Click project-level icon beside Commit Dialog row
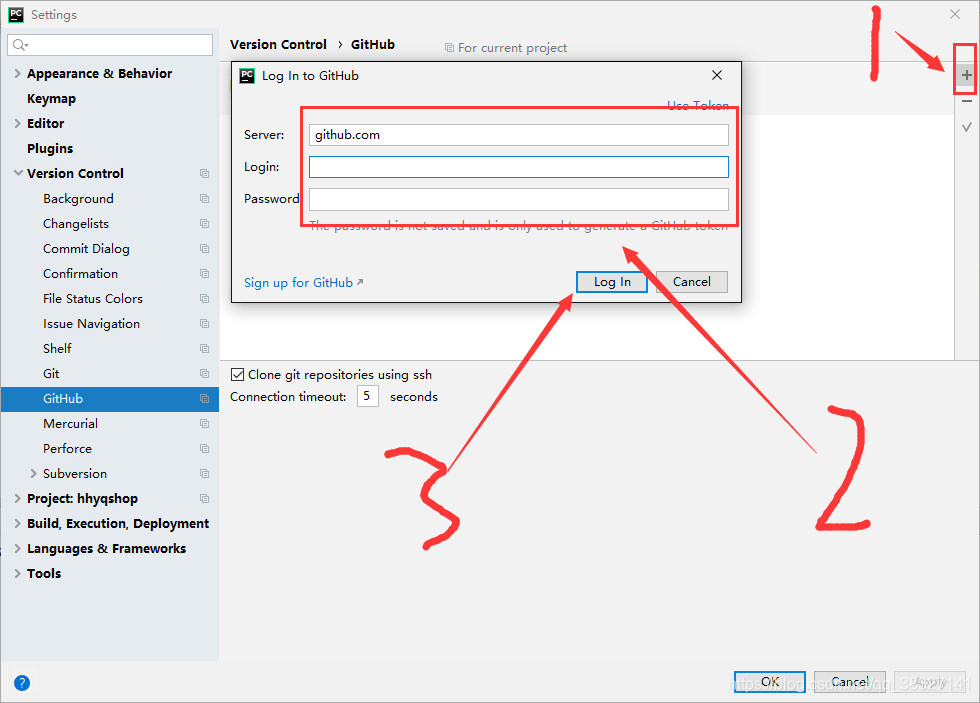Image resolution: width=980 pixels, height=703 pixels. [x=204, y=249]
